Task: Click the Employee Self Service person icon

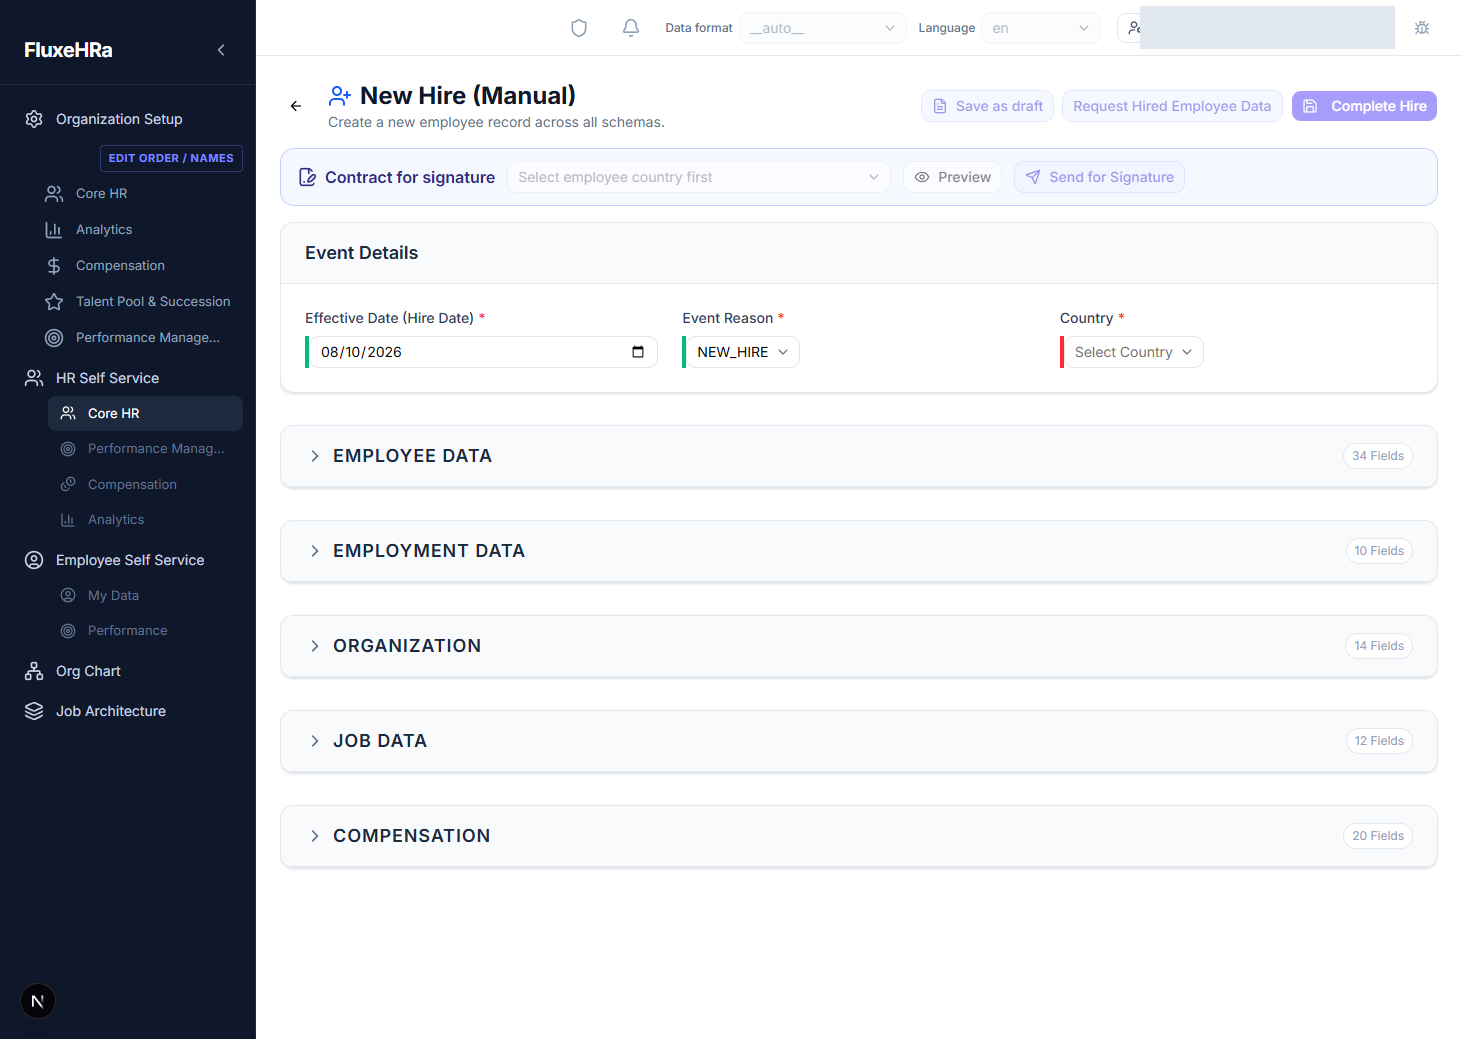Action: pyautogui.click(x=34, y=560)
